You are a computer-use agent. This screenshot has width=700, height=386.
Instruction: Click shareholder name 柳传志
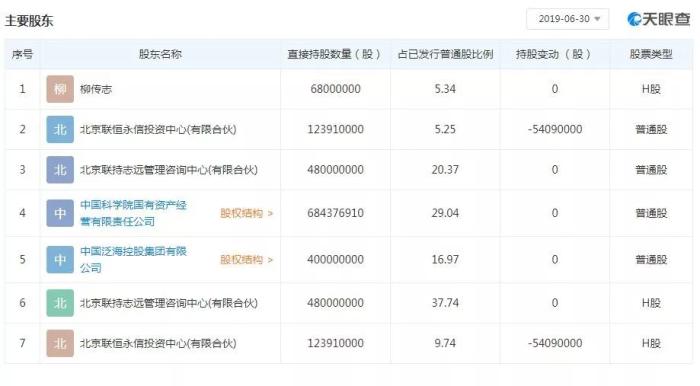[x=96, y=89]
